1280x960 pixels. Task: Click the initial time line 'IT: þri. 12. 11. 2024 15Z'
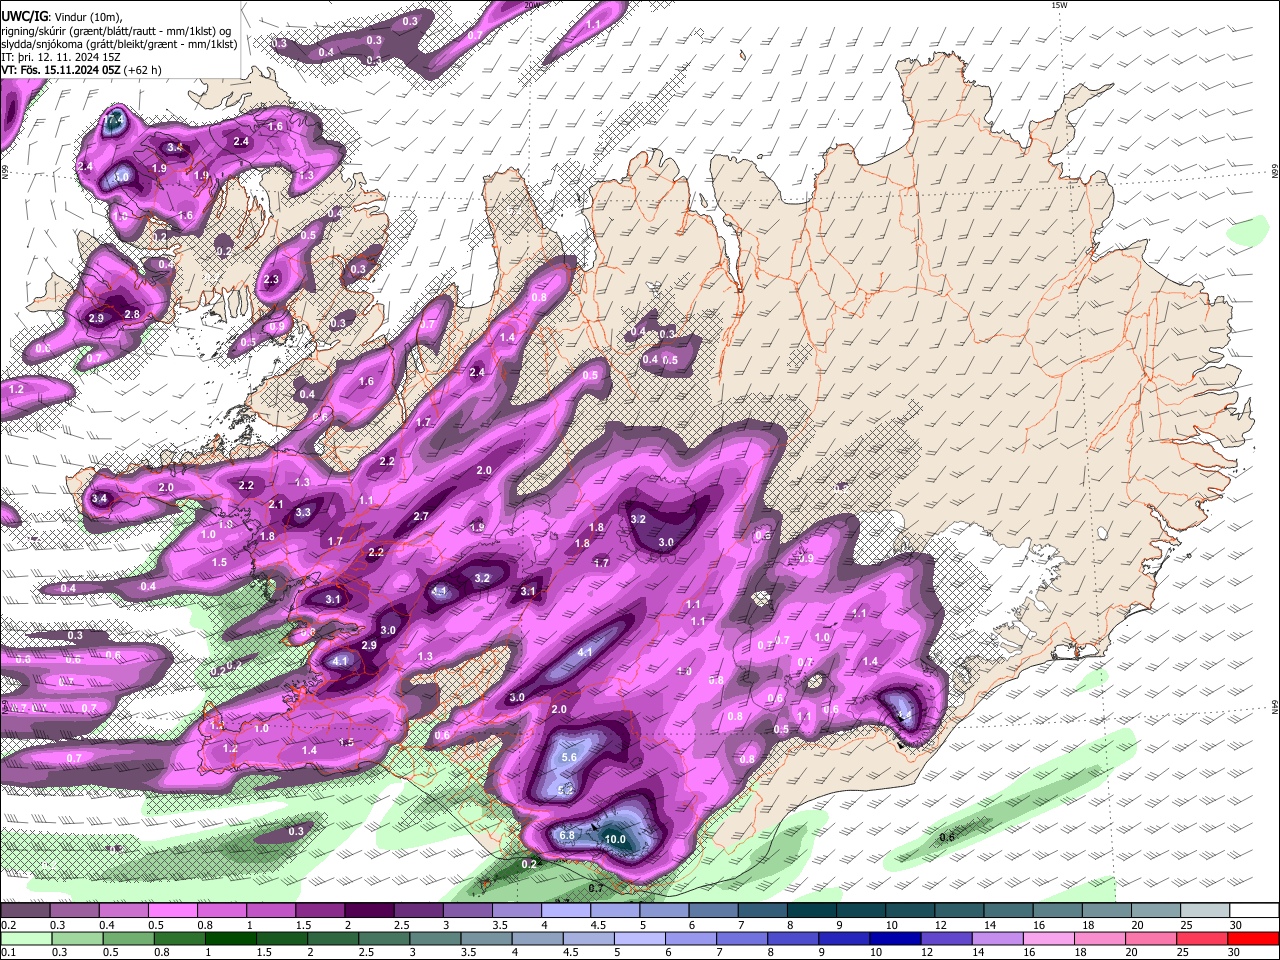(61, 57)
